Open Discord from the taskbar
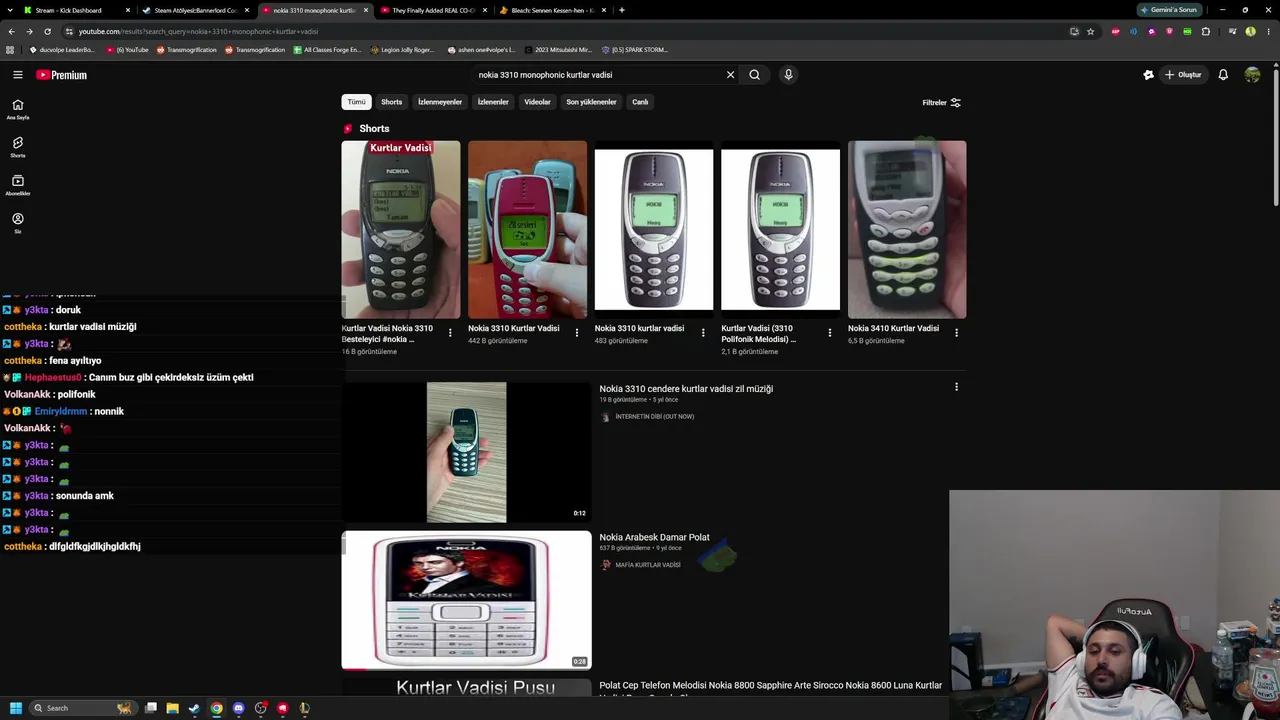 pyautogui.click(x=238, y=708)
